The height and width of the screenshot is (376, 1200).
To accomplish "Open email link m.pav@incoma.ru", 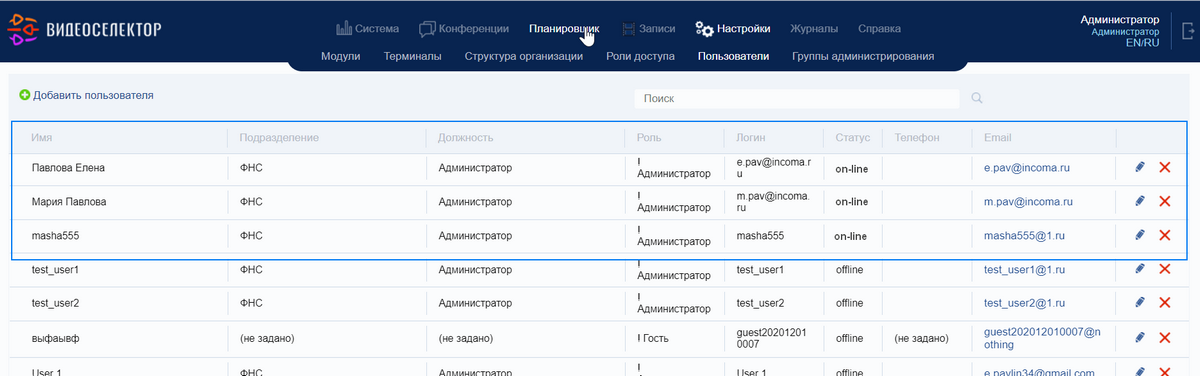I will (1028, 201).
